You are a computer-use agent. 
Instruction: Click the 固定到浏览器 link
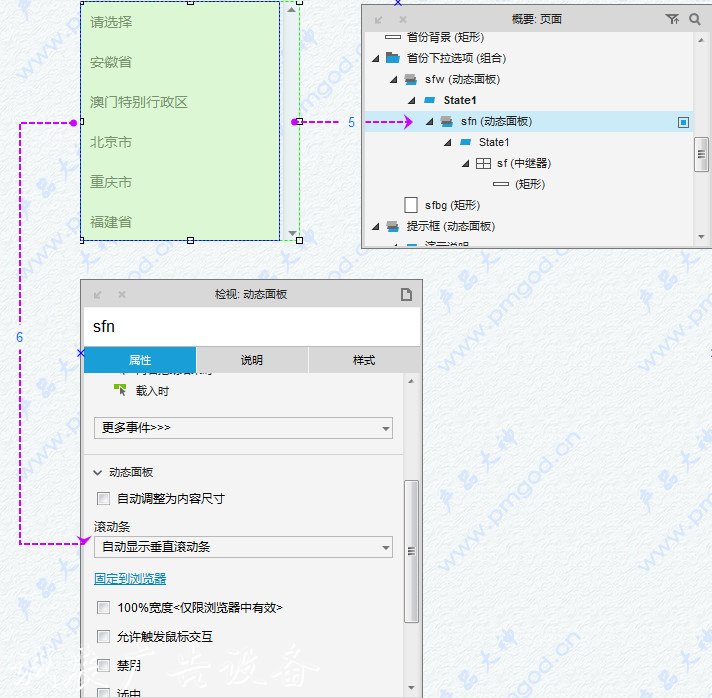click(x=130, y=579)
